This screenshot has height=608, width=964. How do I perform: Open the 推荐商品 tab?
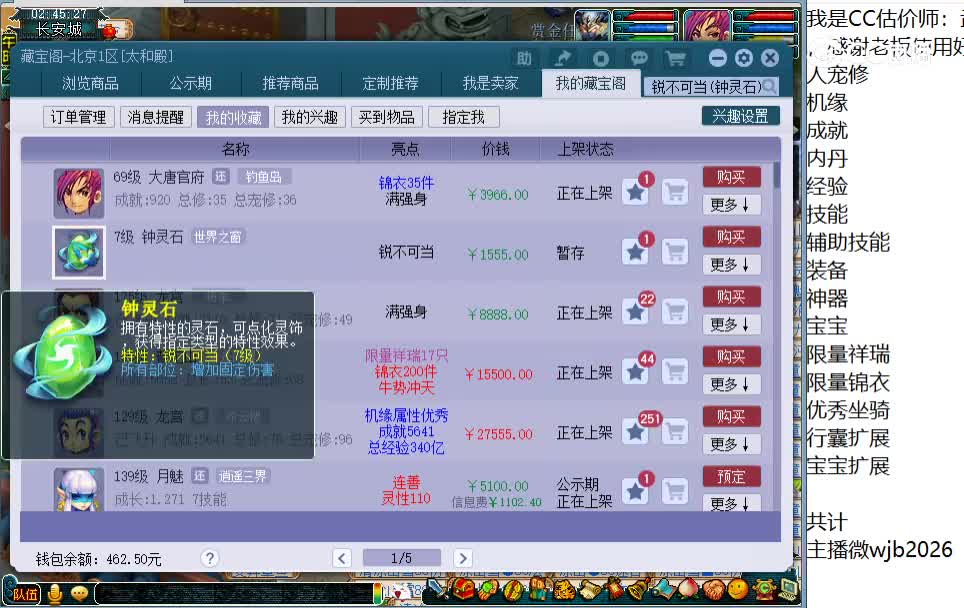290,84
